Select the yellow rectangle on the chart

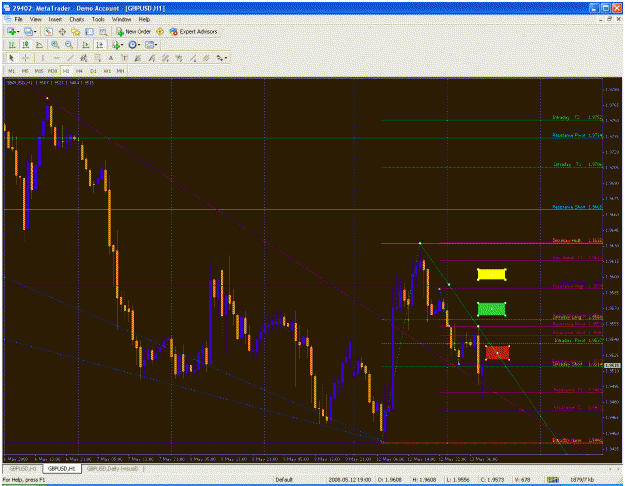(491, 274)
